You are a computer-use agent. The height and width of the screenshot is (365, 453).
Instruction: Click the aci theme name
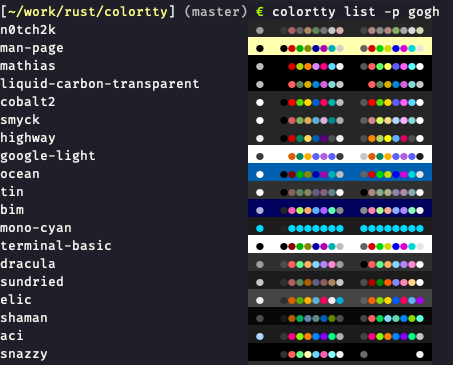[12, 336]
